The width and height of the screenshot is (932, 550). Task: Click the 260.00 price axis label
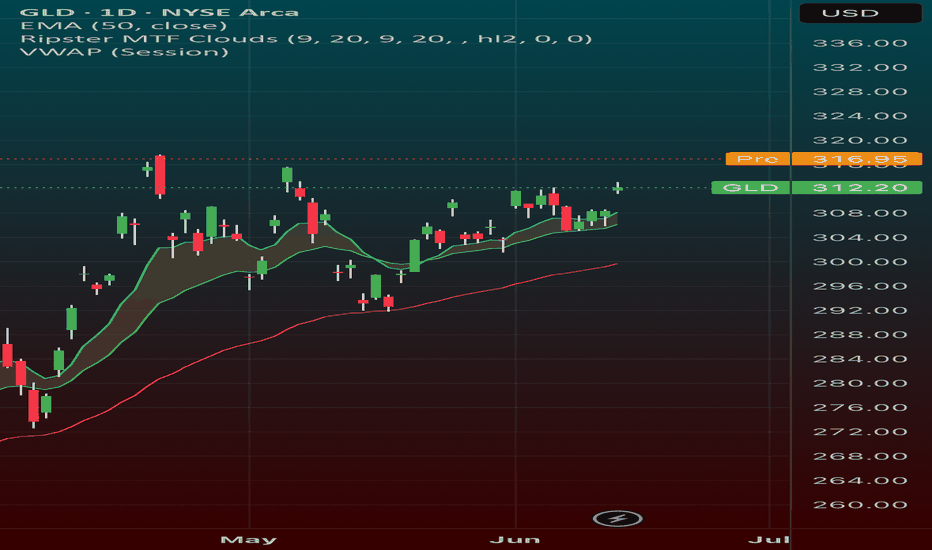[859, 505]
